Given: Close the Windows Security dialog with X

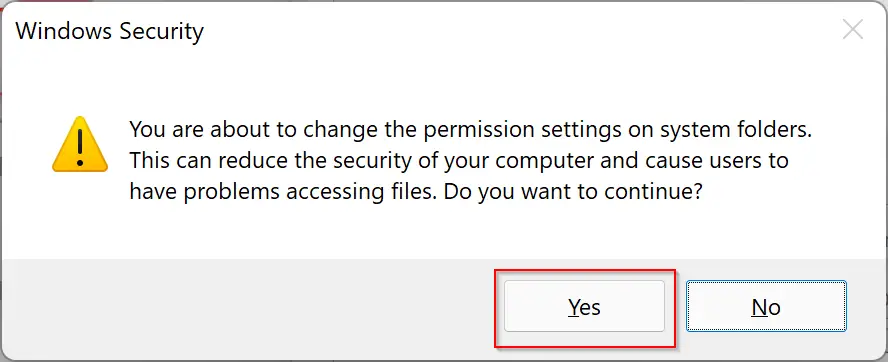Looking at the screenshot, I should [x=852, y=29].
